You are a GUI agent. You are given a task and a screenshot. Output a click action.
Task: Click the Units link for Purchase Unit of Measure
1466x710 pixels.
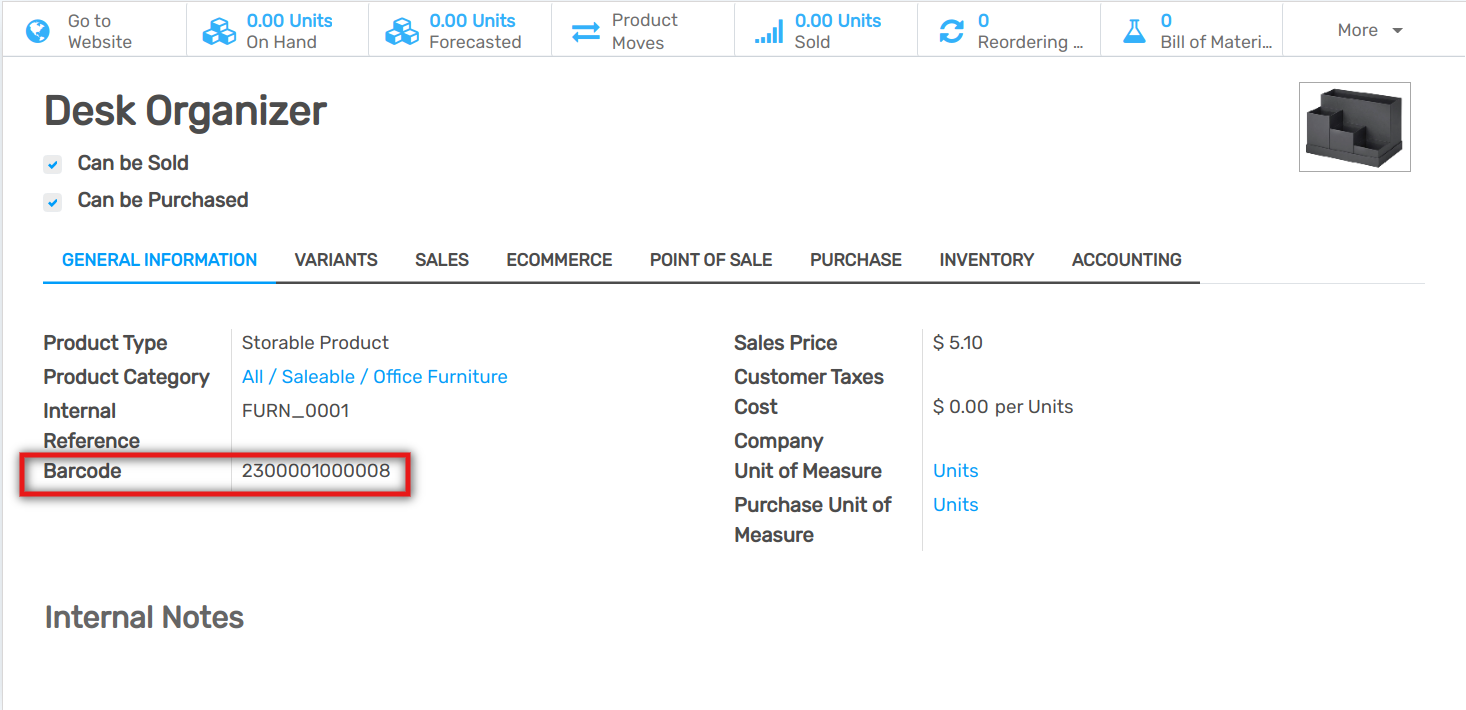(955, 505)
